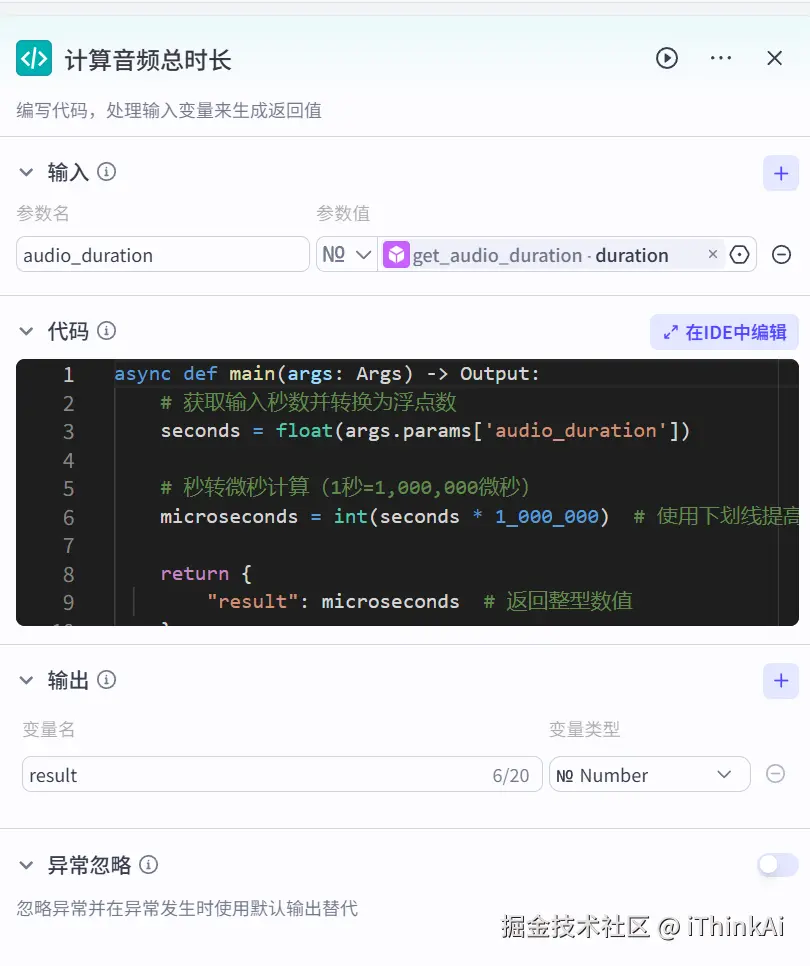Image resolution: width=810 pixels, height=966 pixels.
Task: Click the plugin icon inside get_audio_duration tag
Action: [396, 255]
